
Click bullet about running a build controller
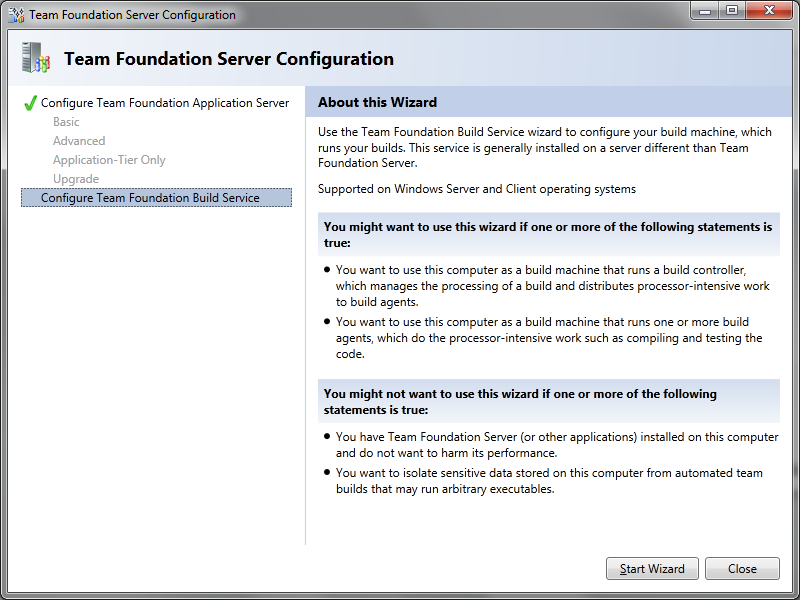[553, 286]
